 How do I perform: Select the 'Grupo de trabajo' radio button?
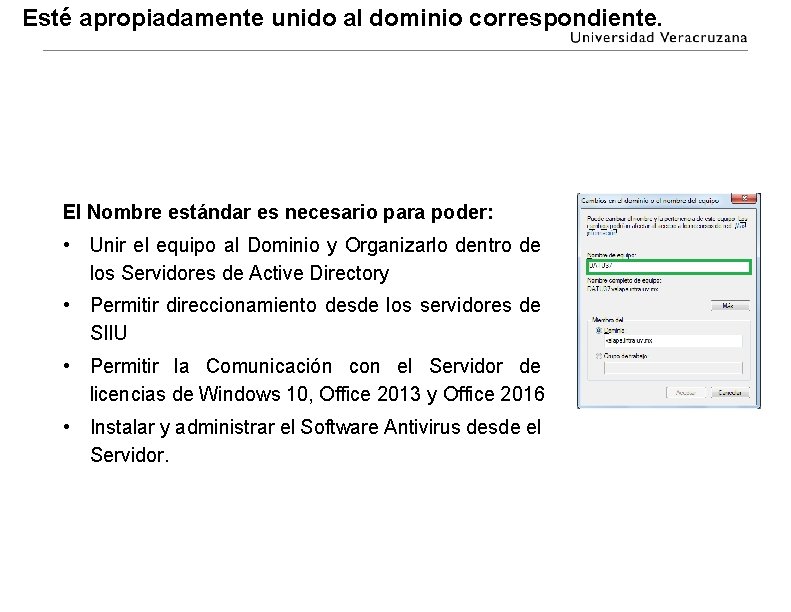click(598, 356)
